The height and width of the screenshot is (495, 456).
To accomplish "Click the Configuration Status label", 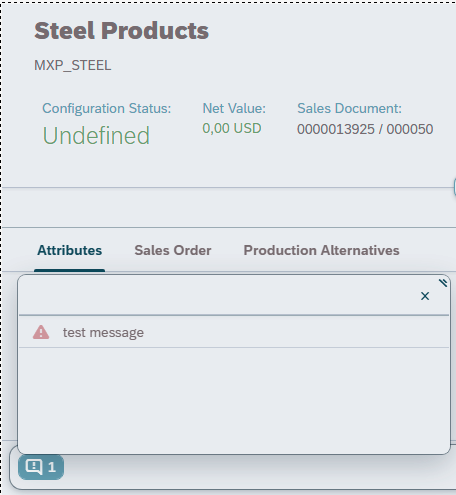I will (x=107, y=108).
